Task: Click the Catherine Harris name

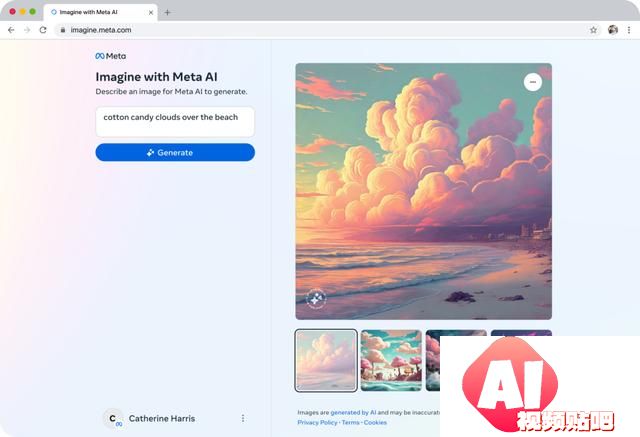Action: 162,418
